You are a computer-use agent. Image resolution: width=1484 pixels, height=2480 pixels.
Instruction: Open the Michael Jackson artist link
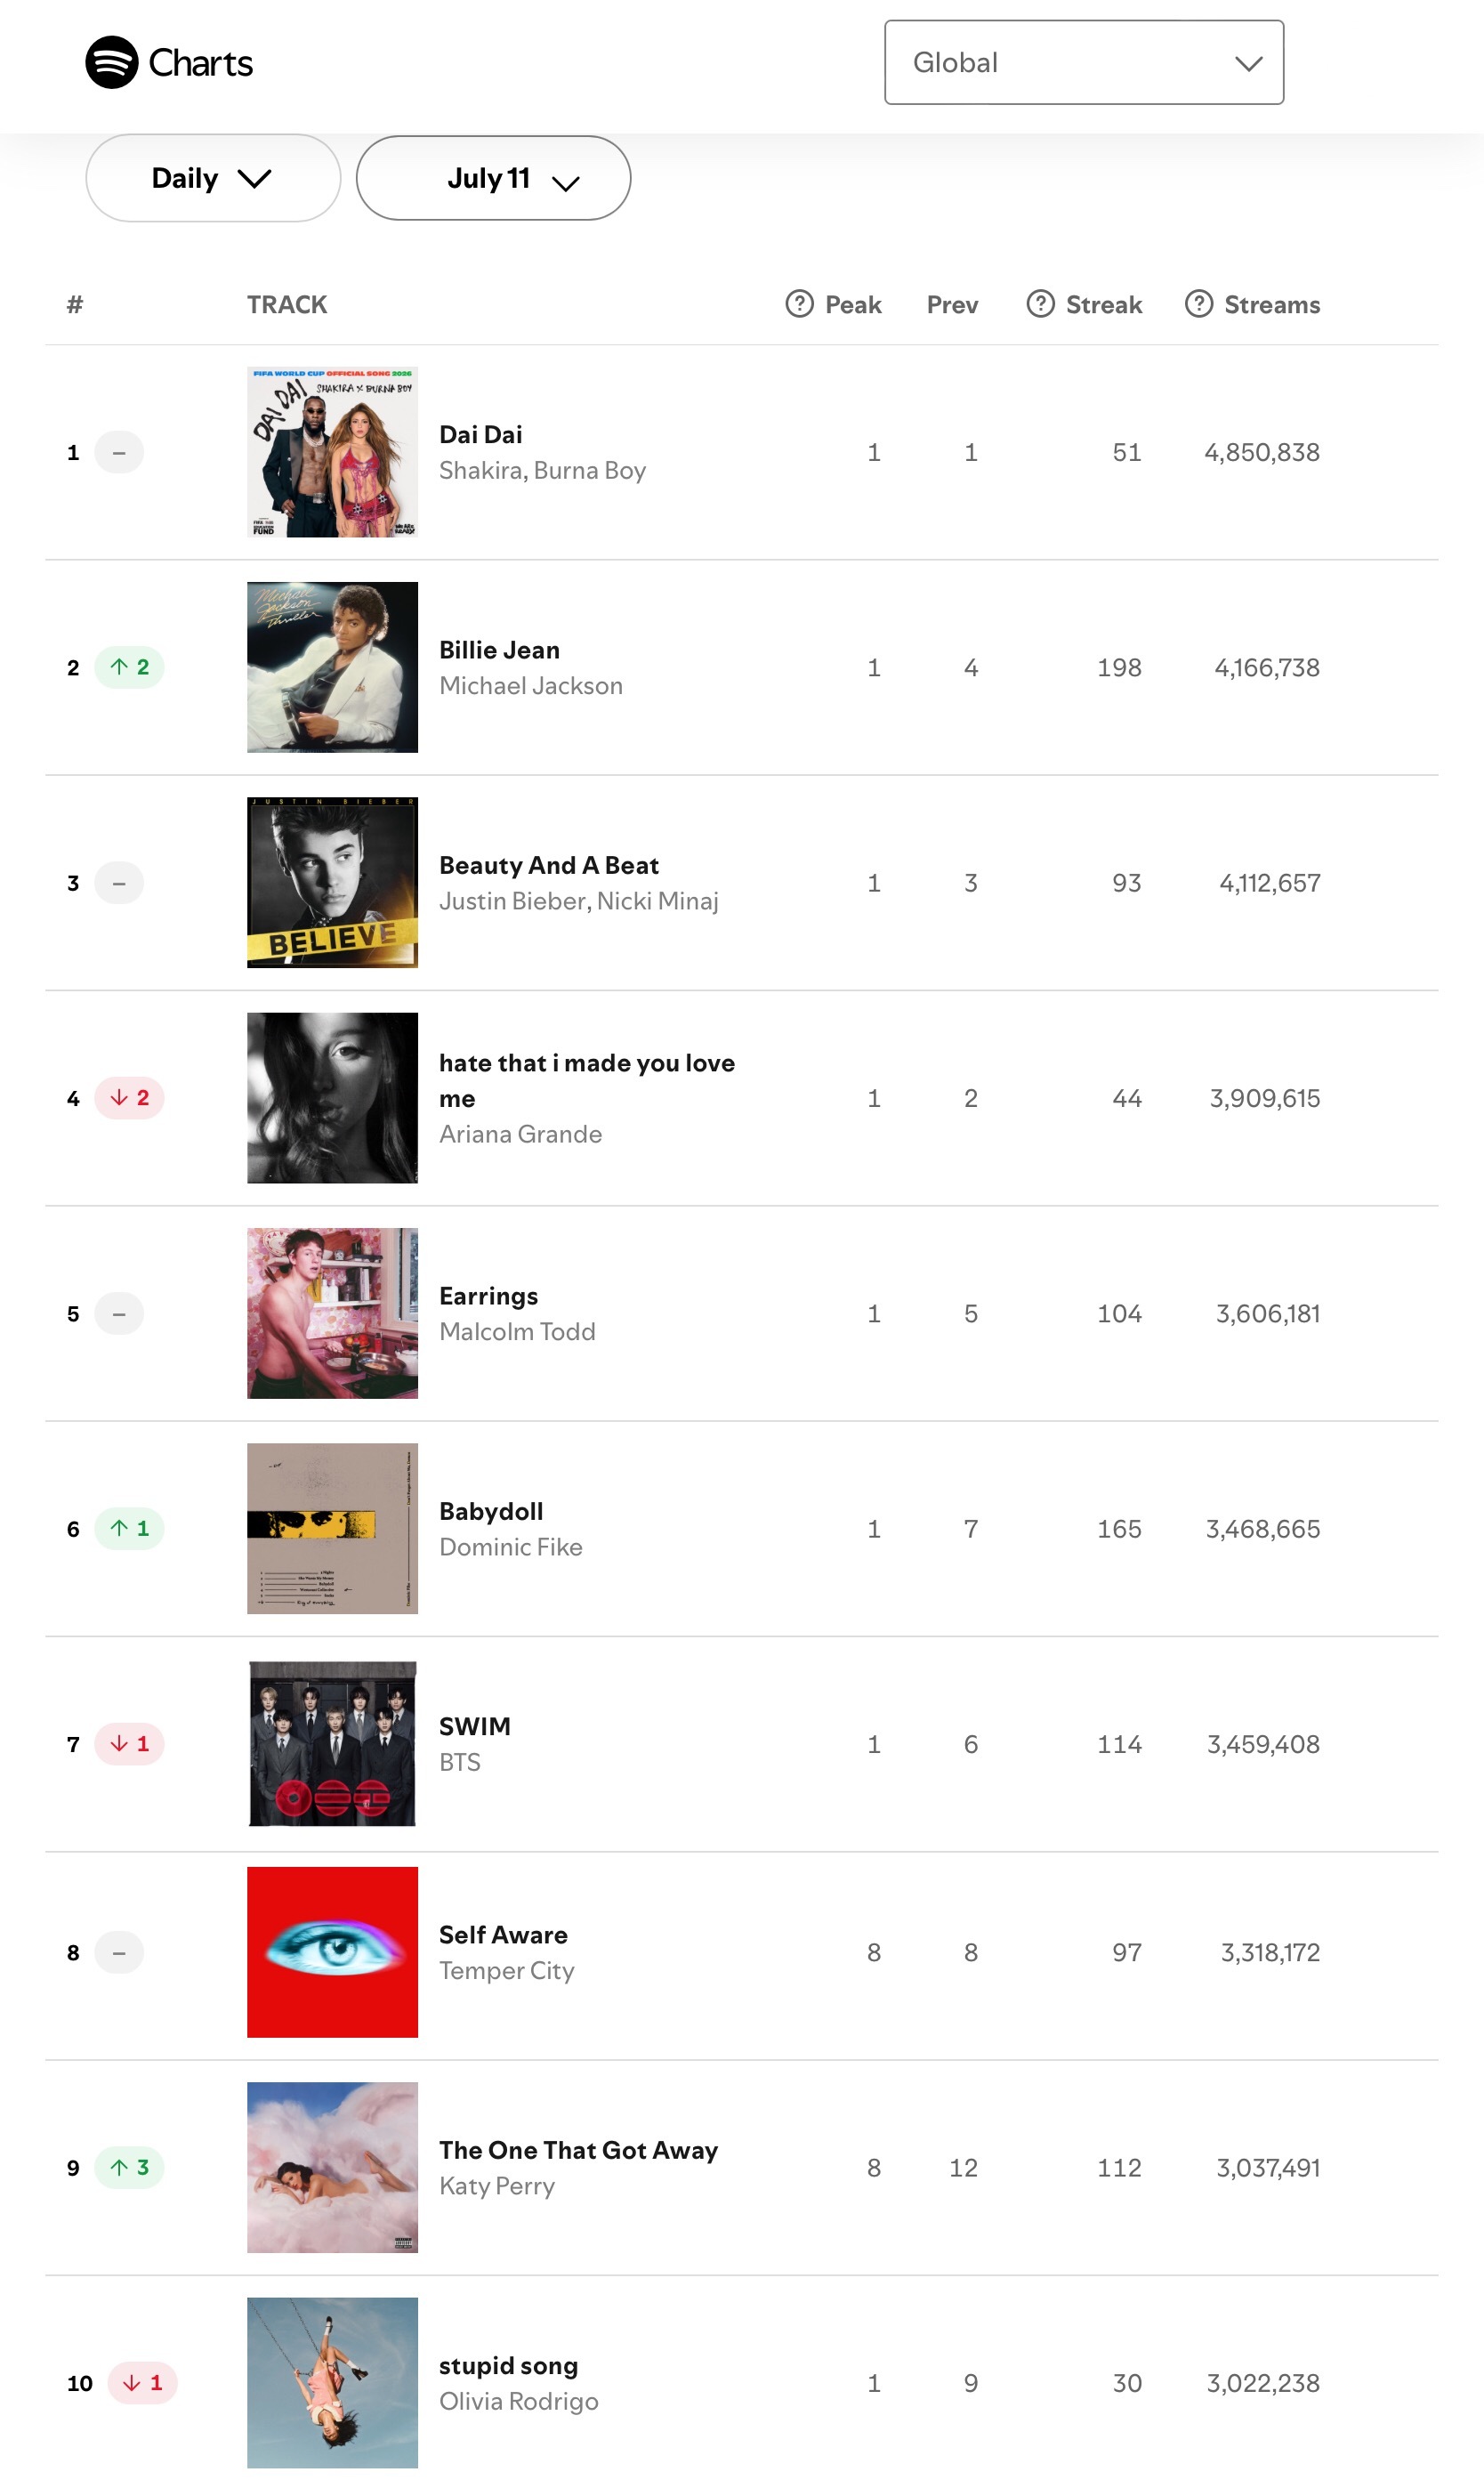click(x=531, y=685)
